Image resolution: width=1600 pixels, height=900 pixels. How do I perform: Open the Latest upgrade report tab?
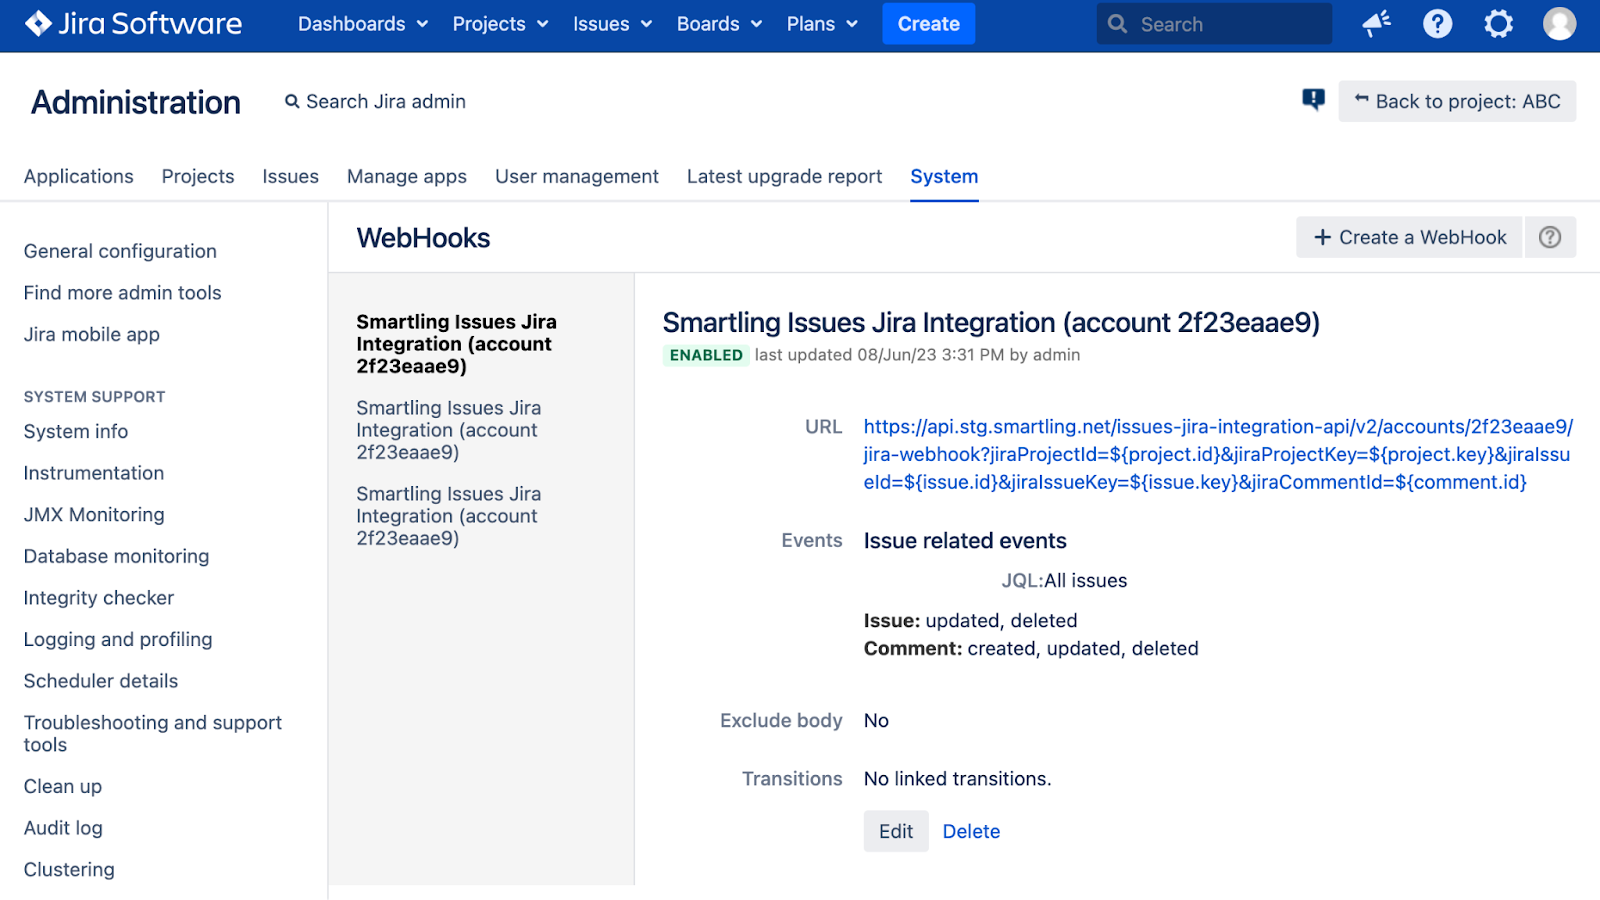[784, 176]
